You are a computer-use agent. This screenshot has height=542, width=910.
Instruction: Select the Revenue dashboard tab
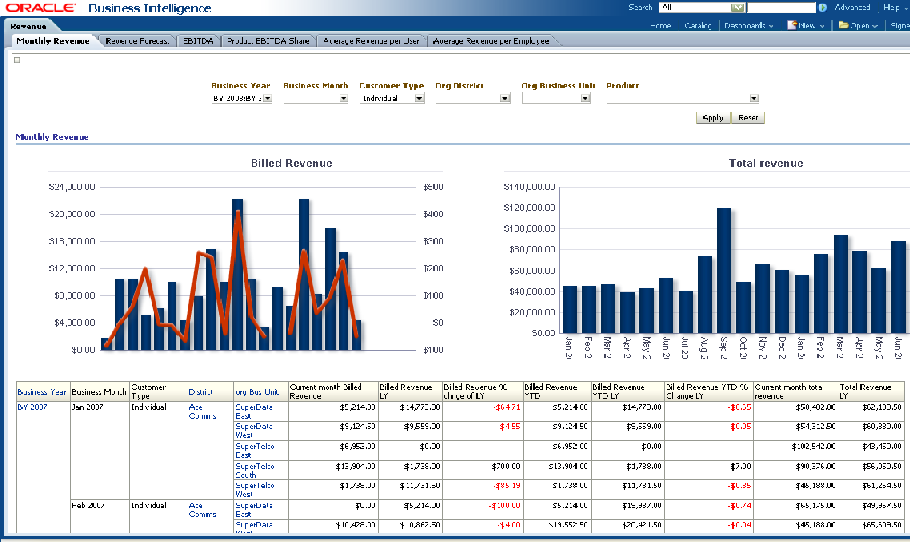28,26
